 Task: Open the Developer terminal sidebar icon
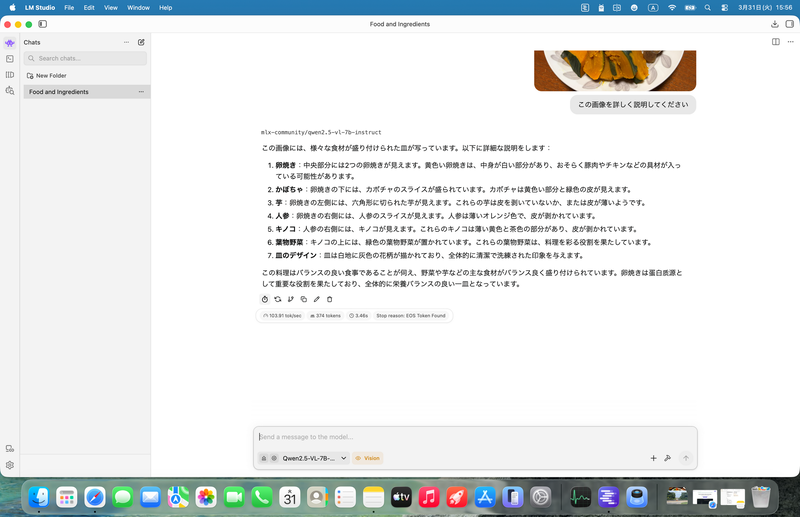pos(10,59)
